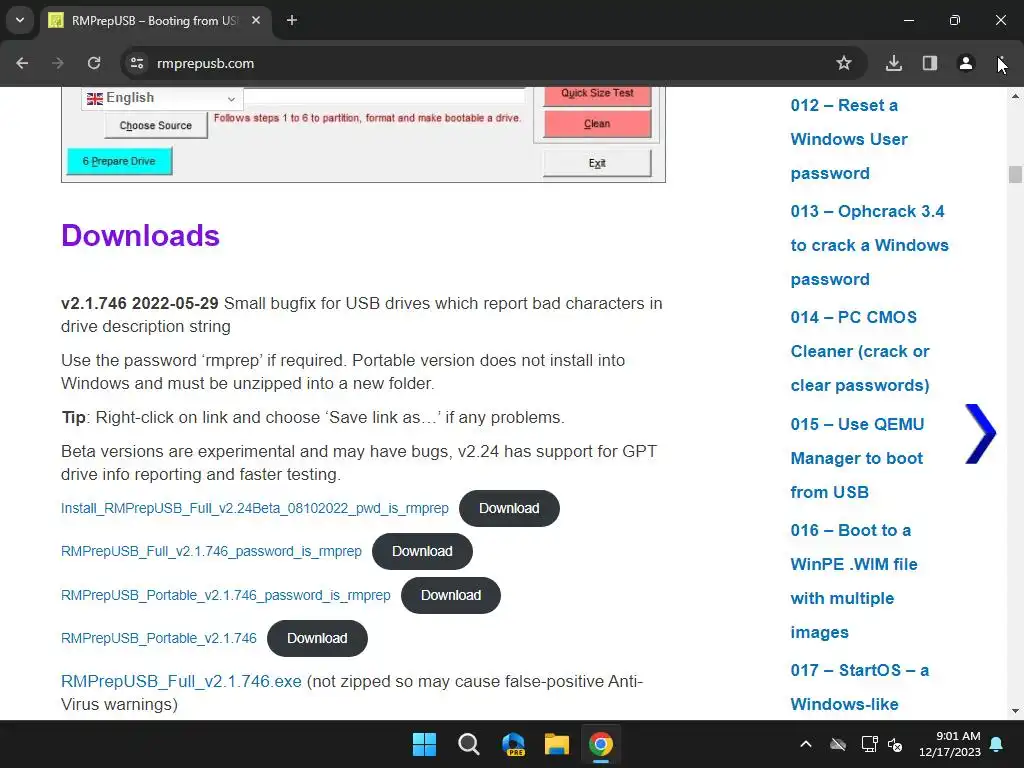Open site information icon in address bar
The image size is (1024, 768).
coord(137,63)
